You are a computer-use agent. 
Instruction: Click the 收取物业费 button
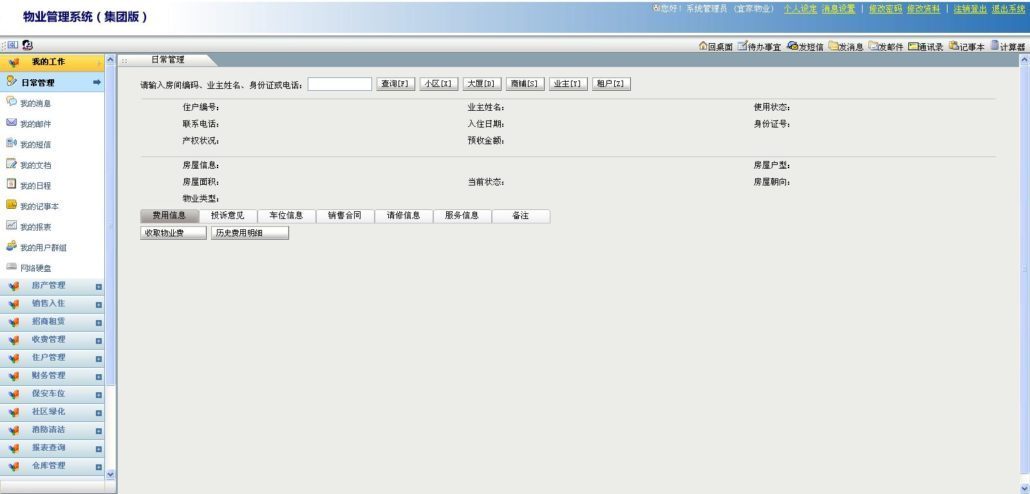coord(173,233)
